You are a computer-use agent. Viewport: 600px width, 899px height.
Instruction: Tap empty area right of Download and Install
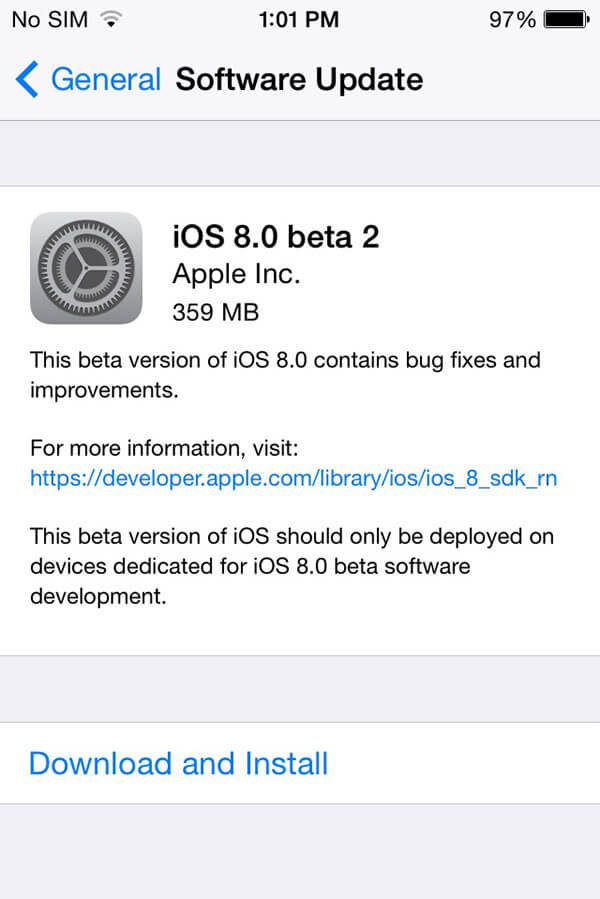coord(470,764)
